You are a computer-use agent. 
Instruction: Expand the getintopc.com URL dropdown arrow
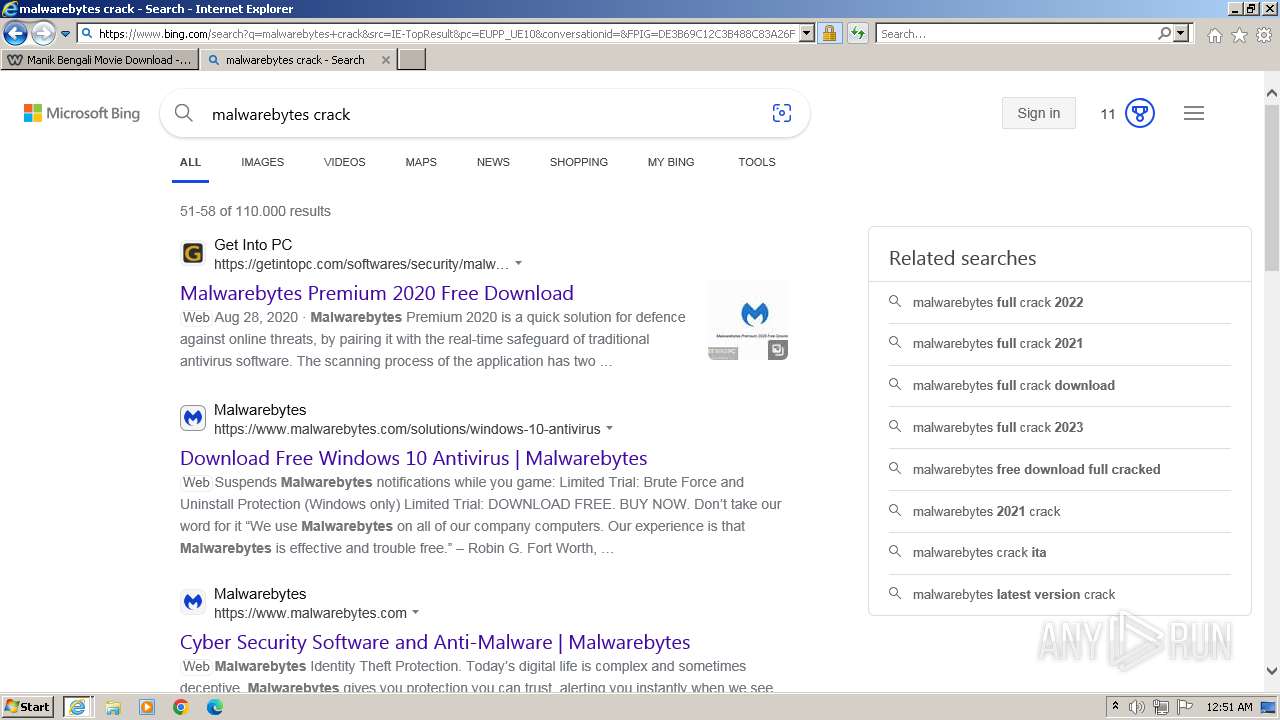(x=518, y=264)
